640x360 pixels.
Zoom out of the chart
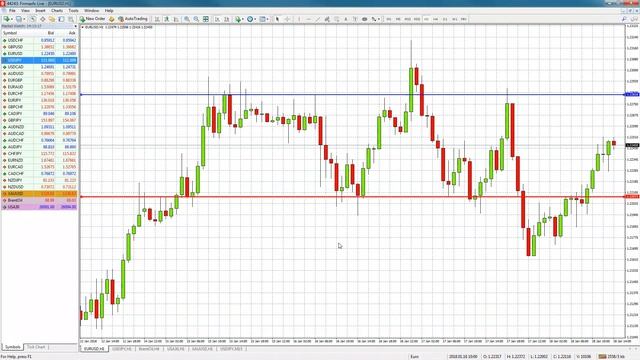pyautogui.click(x=196, y=19)
